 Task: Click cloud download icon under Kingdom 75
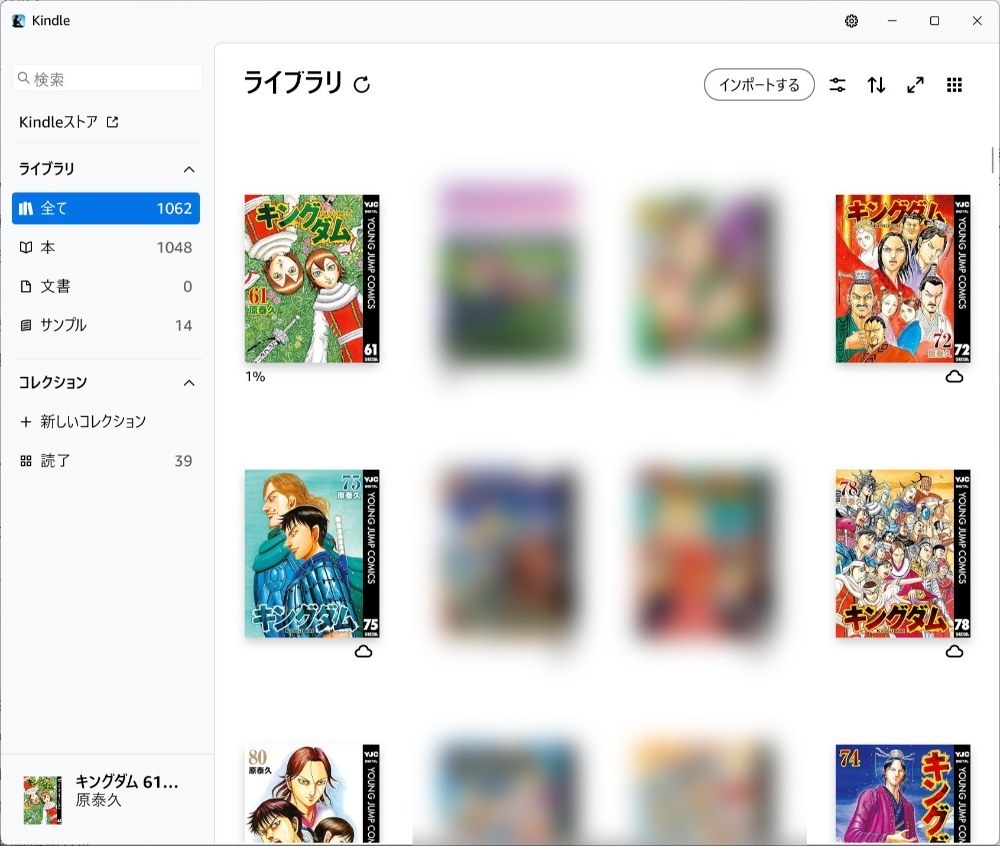pos(364,652)
